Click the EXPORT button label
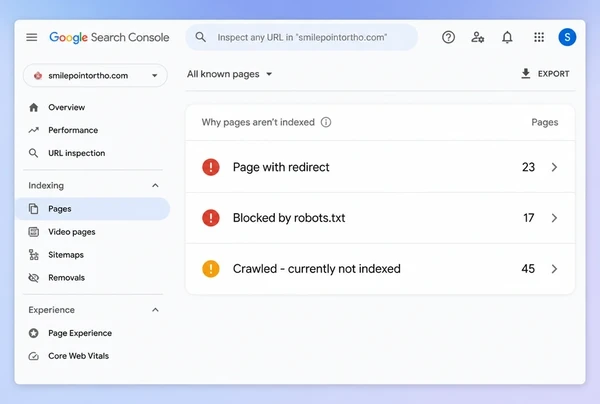600x404 pixels. pos(553,73)
